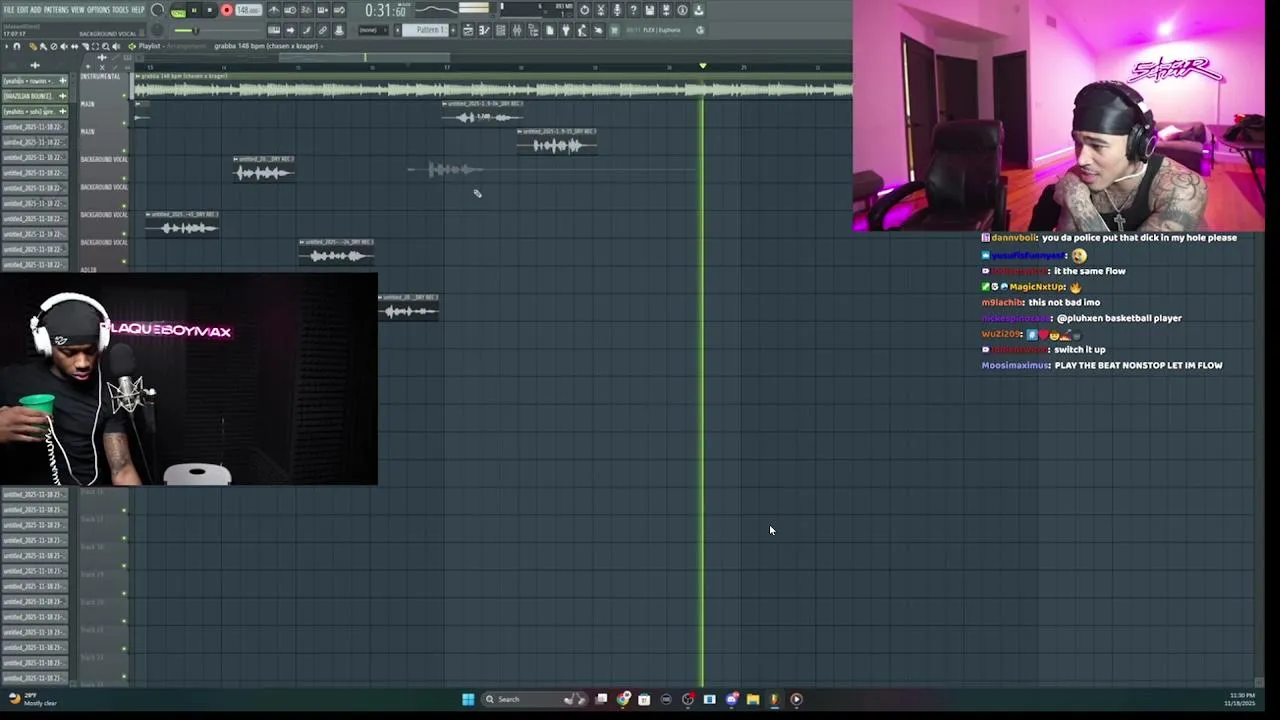Stop playback with the stop button
This screenshot has height=720, width=1280.
[x=210, y=11]
